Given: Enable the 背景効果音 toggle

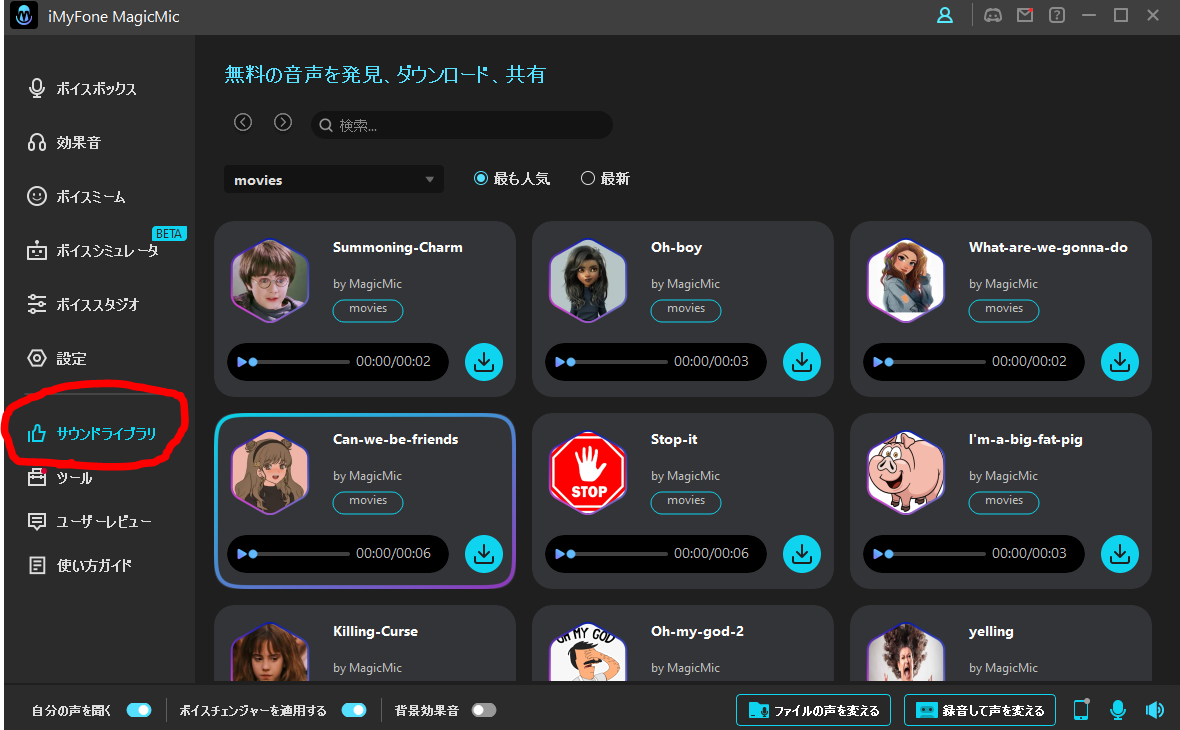Looking at the screenshot, I should point(484,710).
